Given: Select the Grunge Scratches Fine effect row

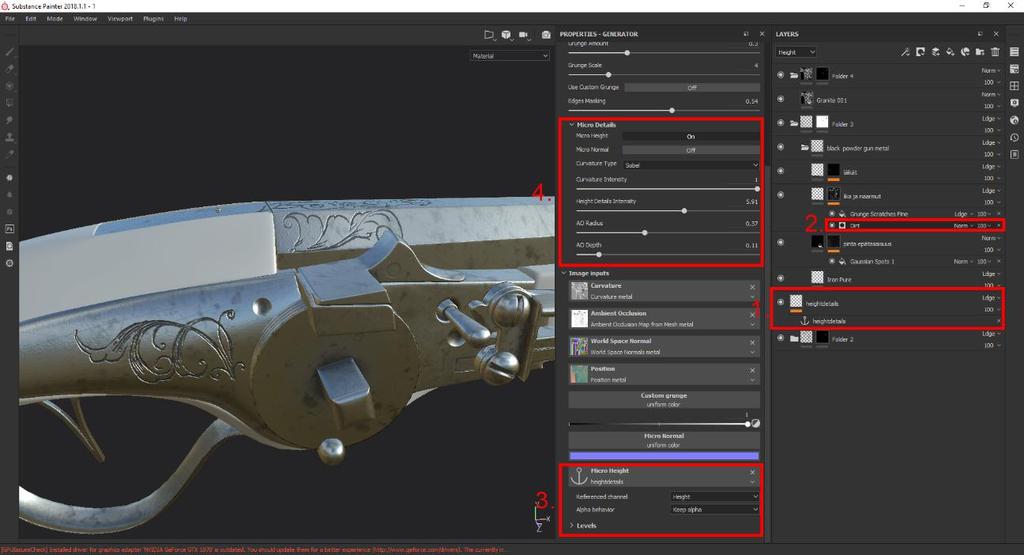Looking at the screenshot, I should pyautogui.click(x=915, y=214).
